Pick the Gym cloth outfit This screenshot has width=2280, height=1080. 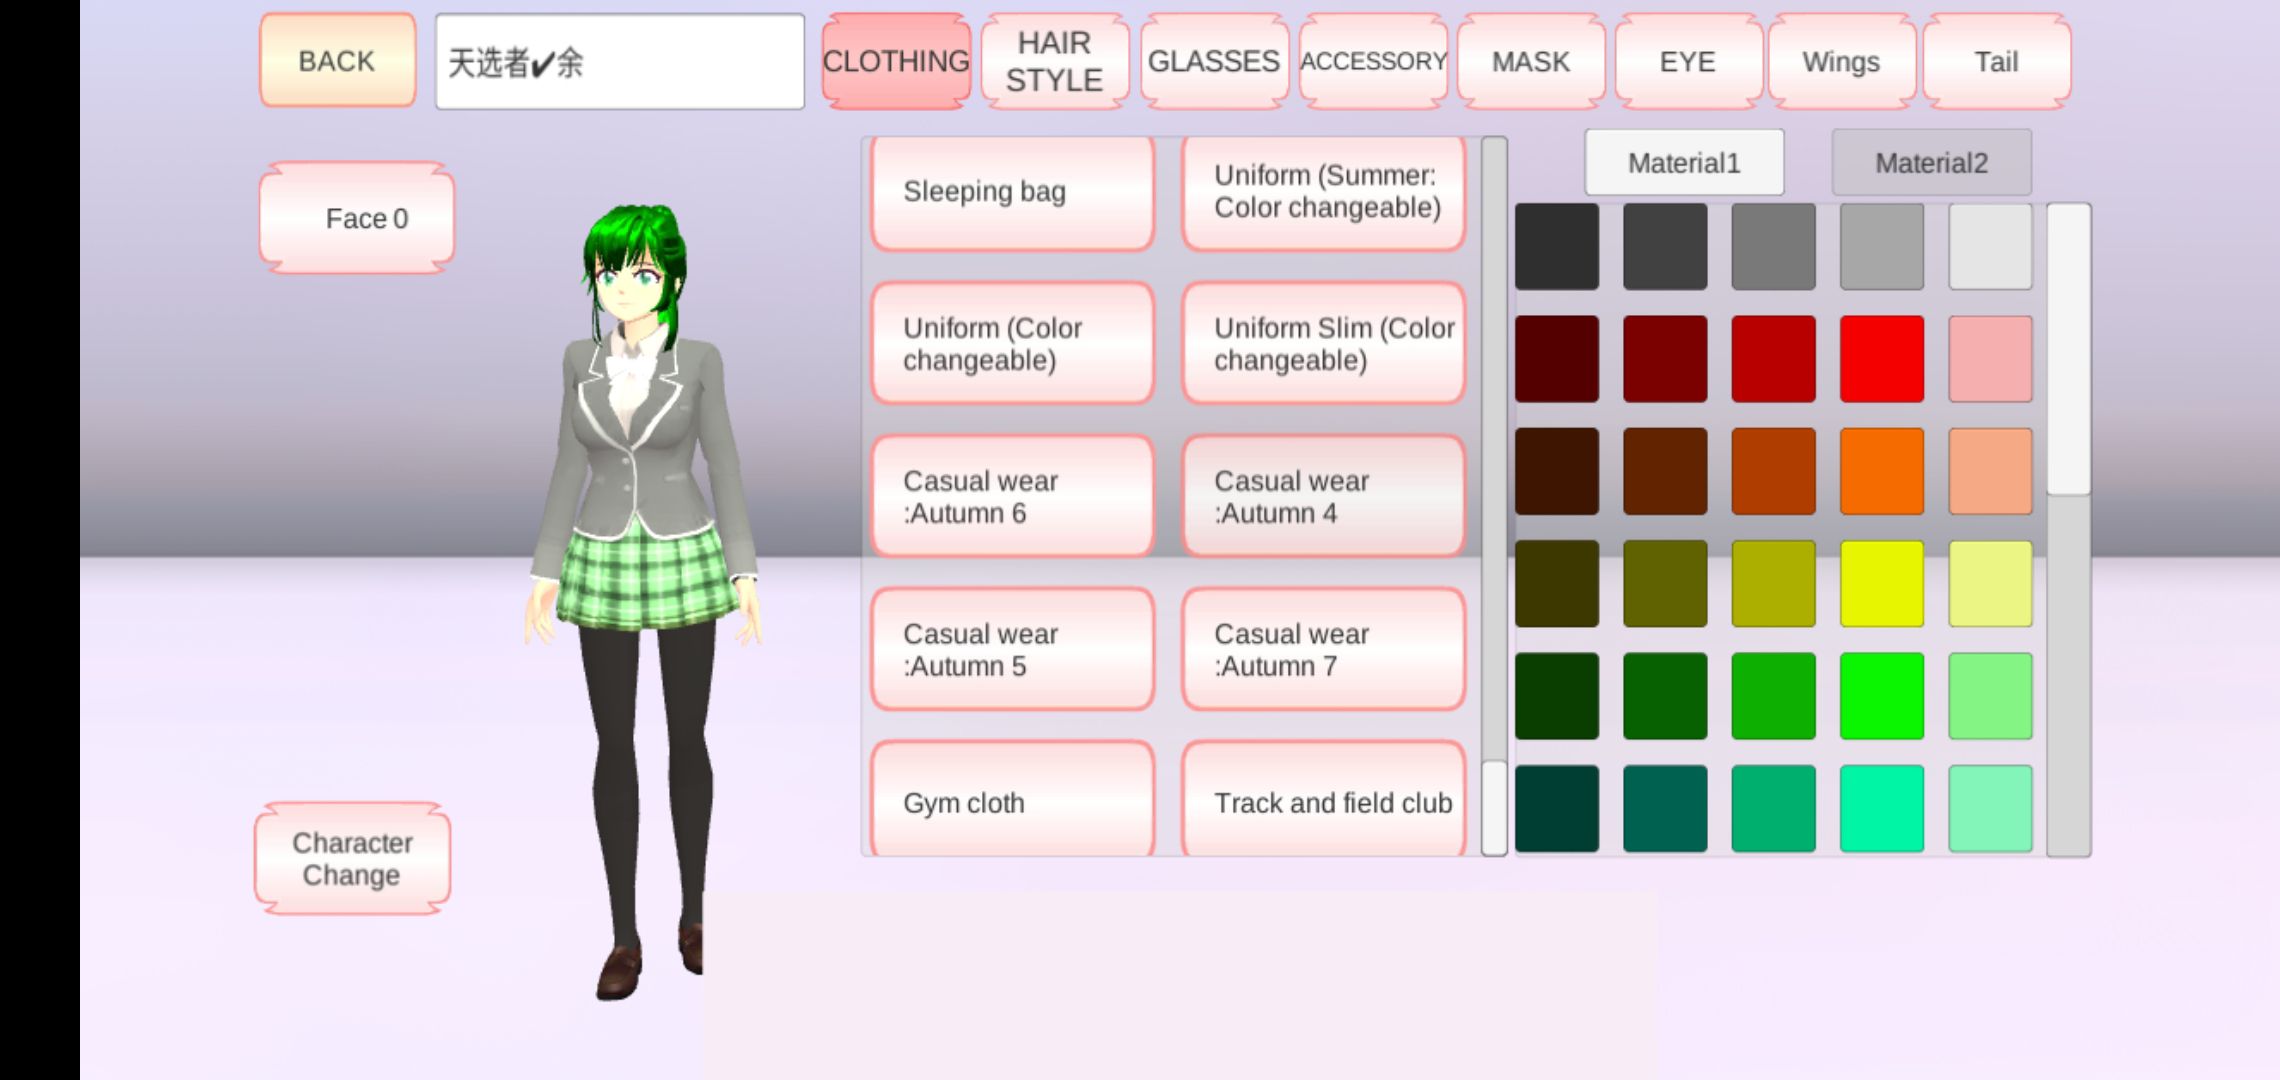1012,802
